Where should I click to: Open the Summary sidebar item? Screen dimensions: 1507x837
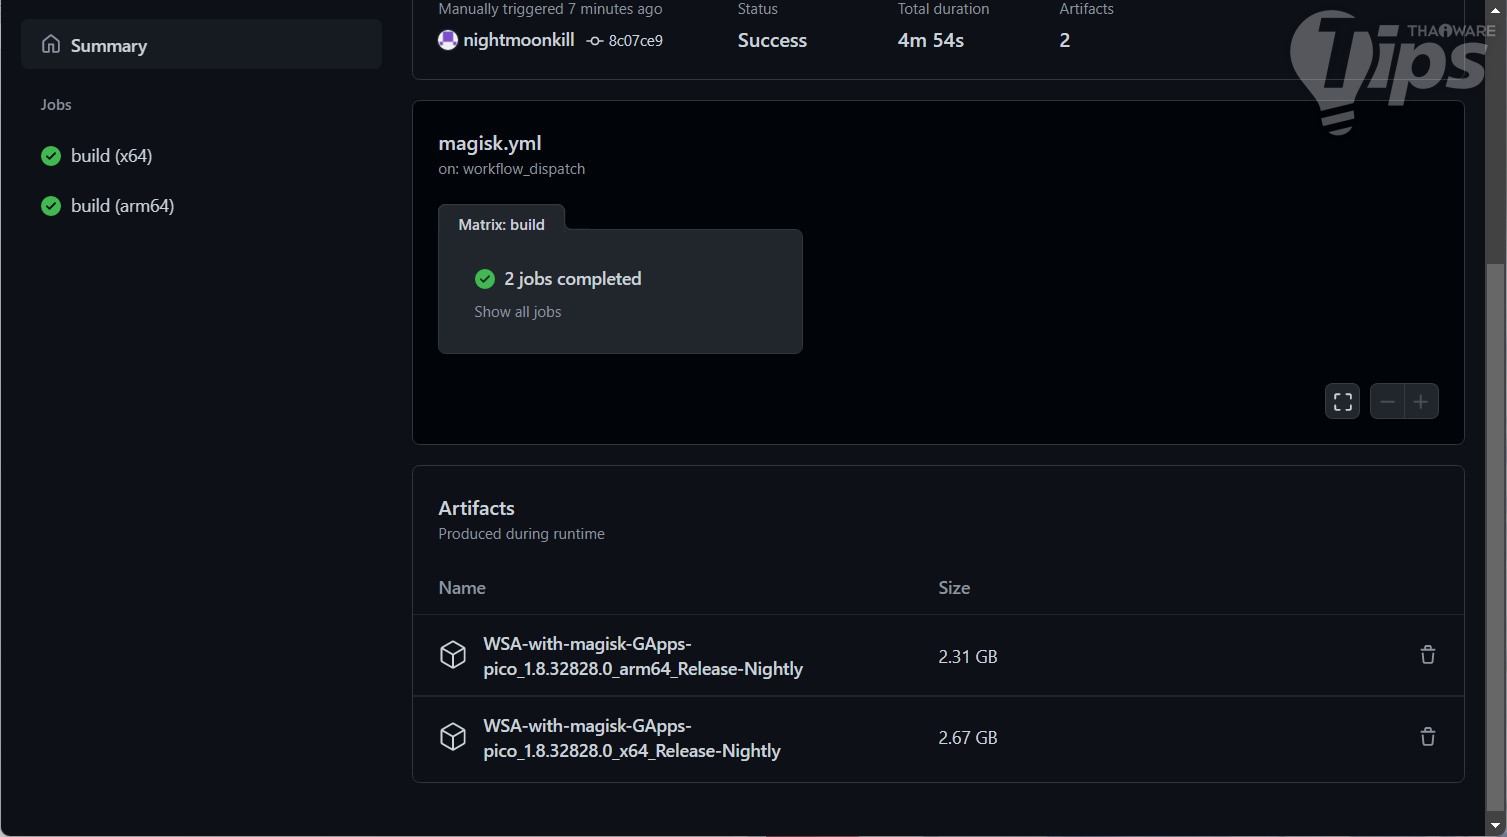(x=109, y=46)
